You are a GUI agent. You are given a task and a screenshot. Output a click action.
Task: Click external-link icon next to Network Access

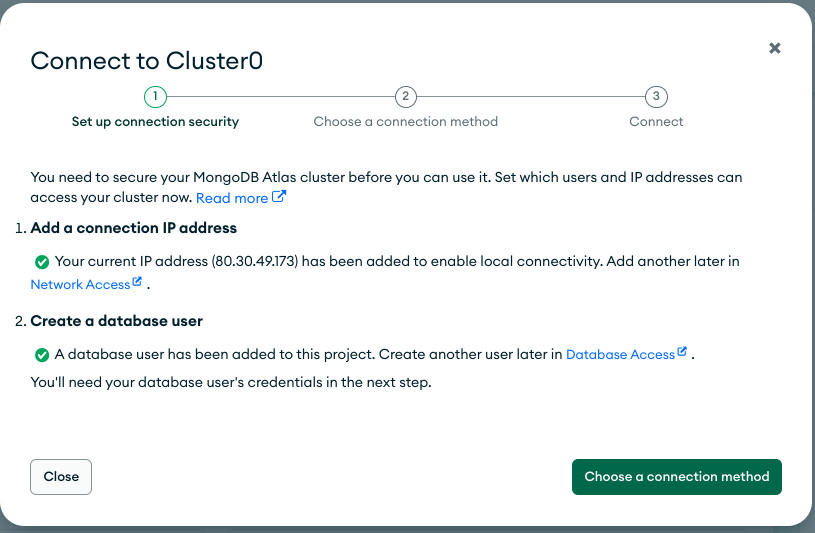click(x=137, y=281)
